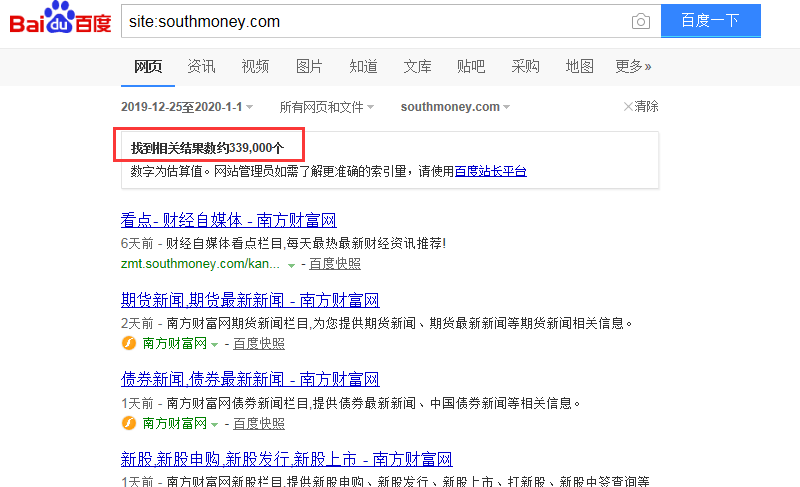
Task: Select the 采购 tab
Action: [526, 66]
